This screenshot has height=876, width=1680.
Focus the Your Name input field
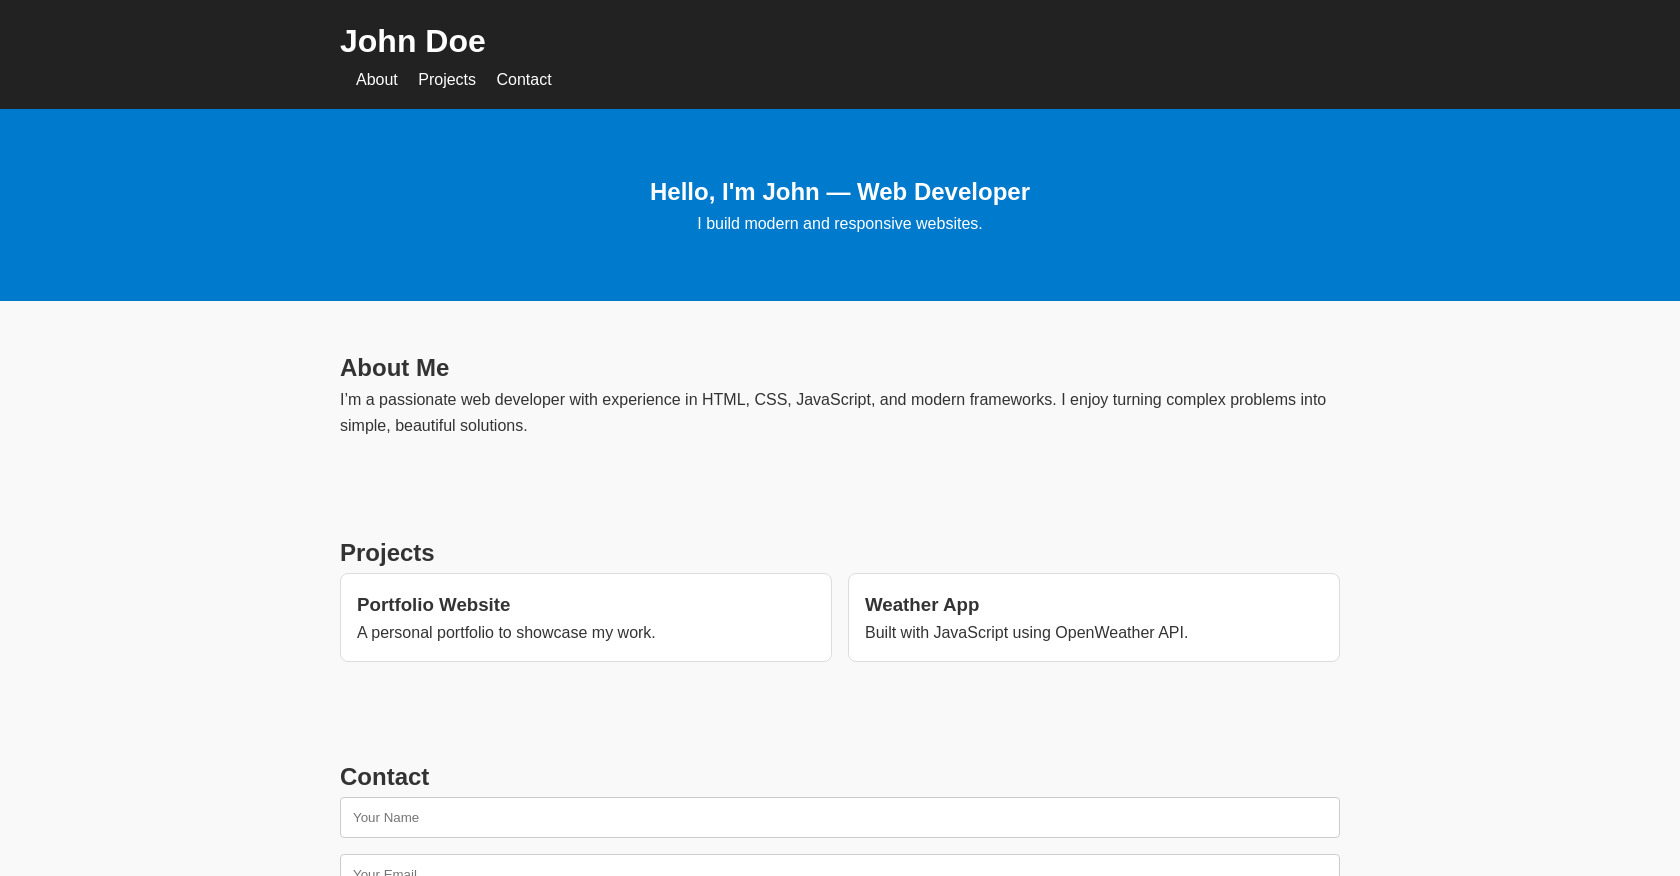click(x=839, y=818)
